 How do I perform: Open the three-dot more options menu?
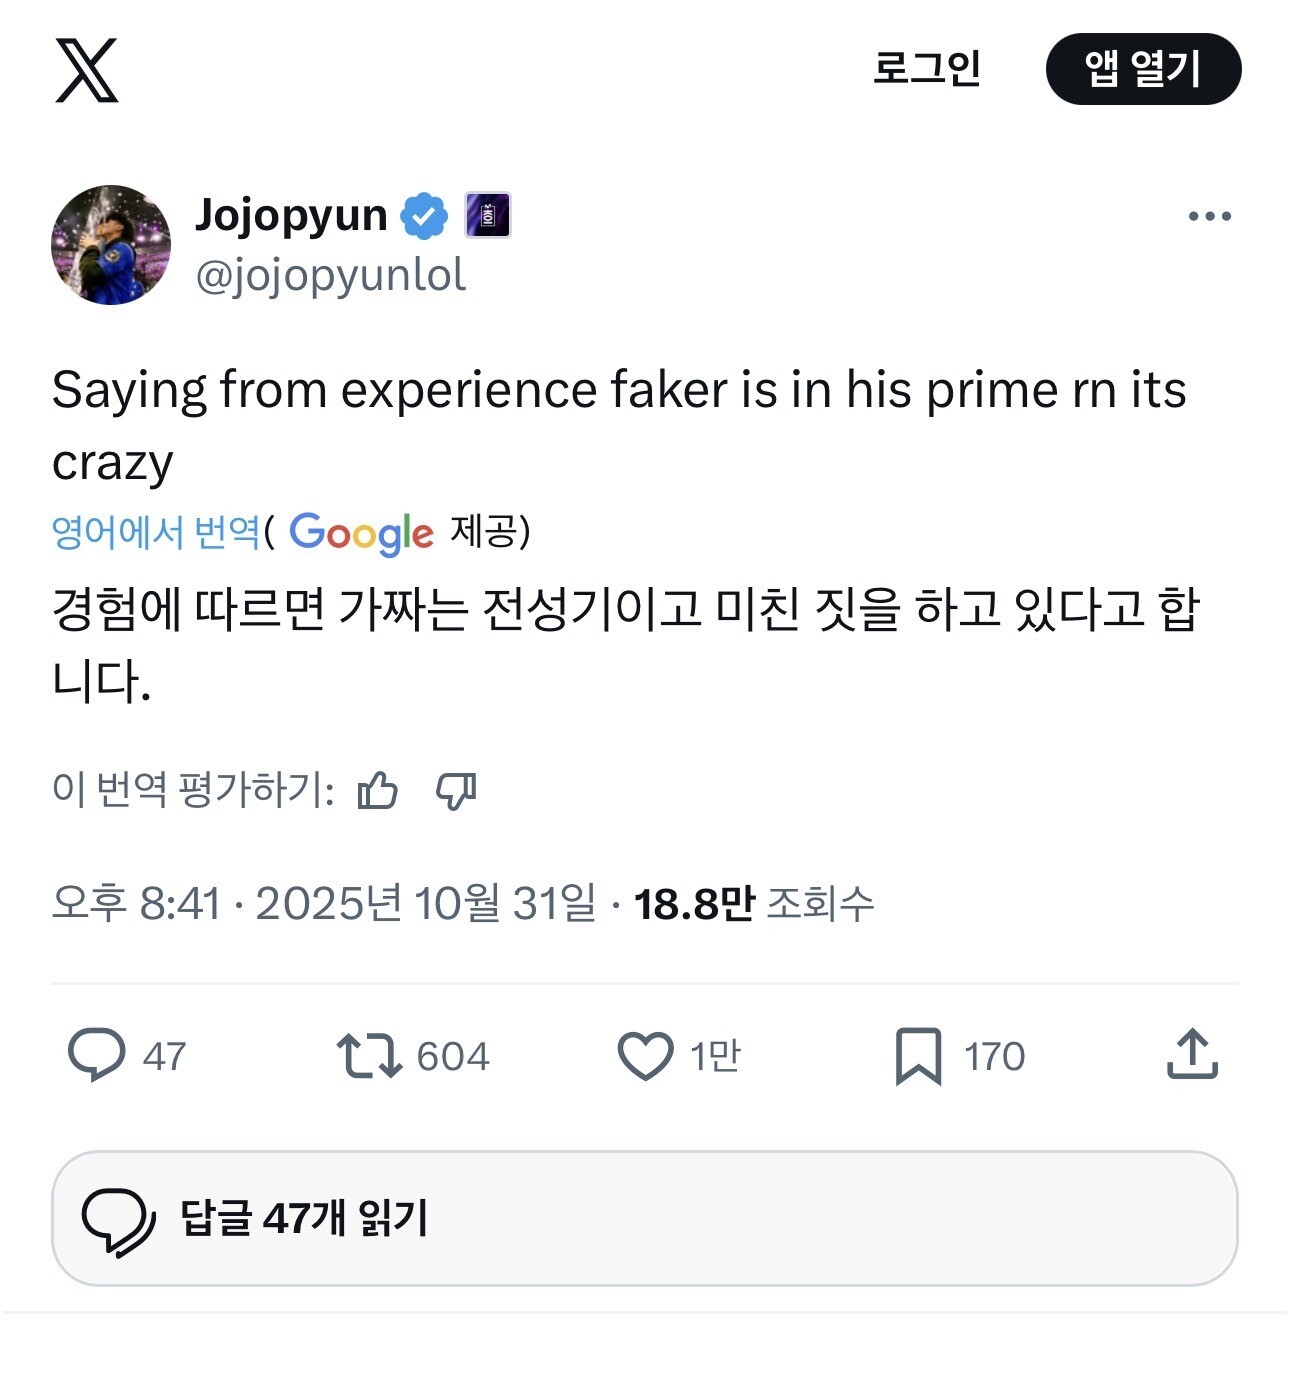pos(1209,216)
